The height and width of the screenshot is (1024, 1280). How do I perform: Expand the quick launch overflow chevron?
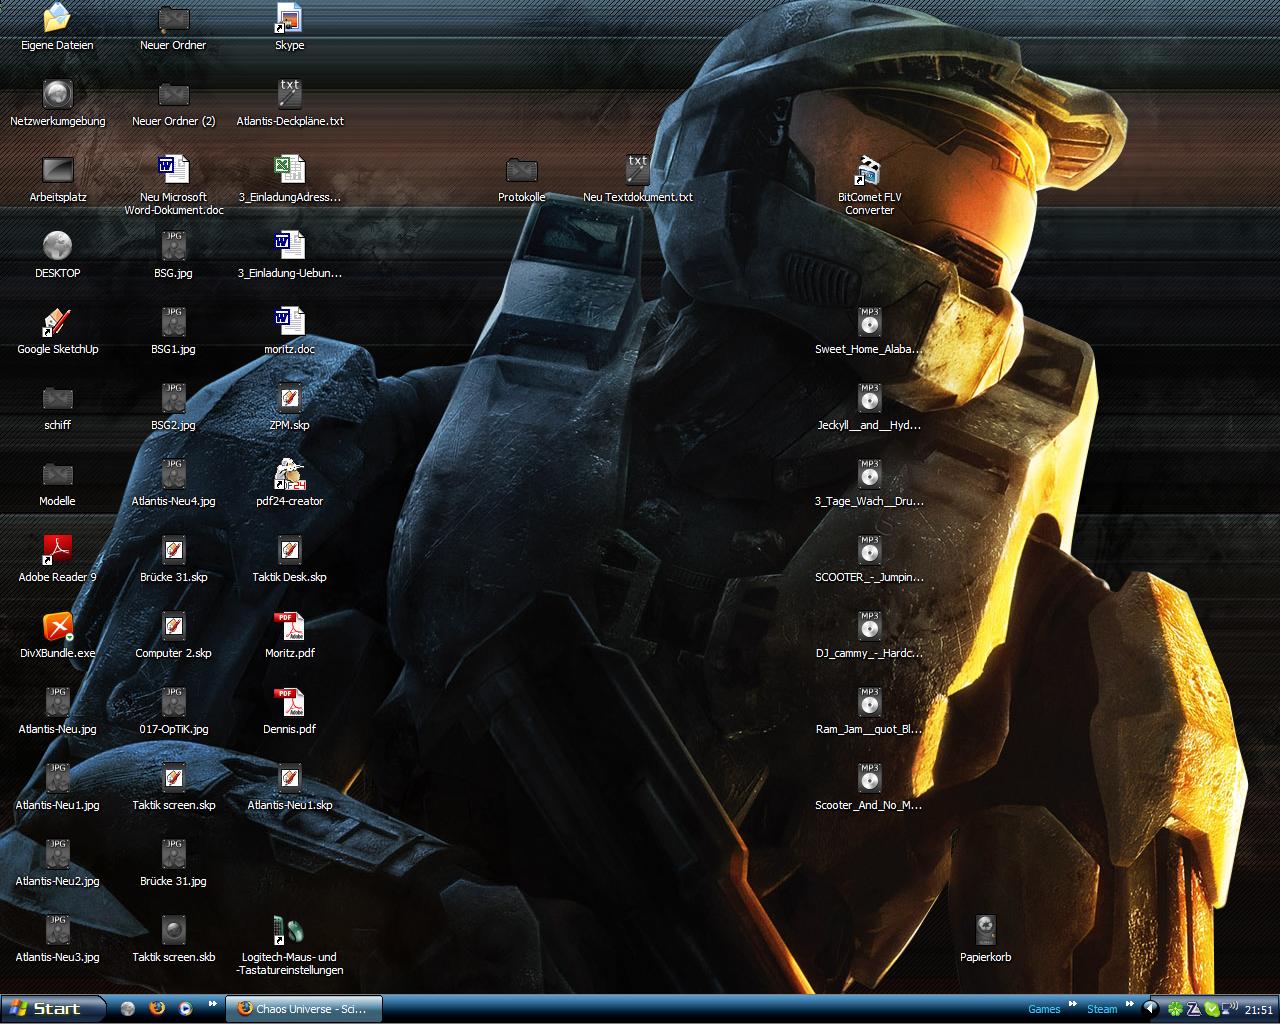coord(212,1004)
